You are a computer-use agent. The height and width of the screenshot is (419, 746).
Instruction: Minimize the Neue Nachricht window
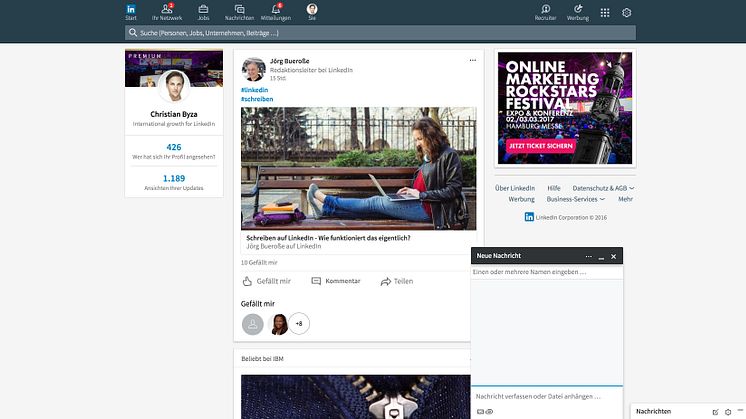pyautogui.click(x=601, y=257)
